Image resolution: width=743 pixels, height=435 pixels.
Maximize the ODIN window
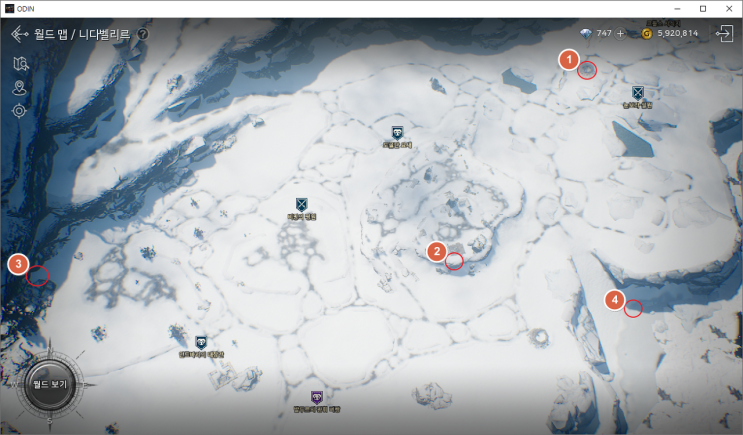coord(703,9)
